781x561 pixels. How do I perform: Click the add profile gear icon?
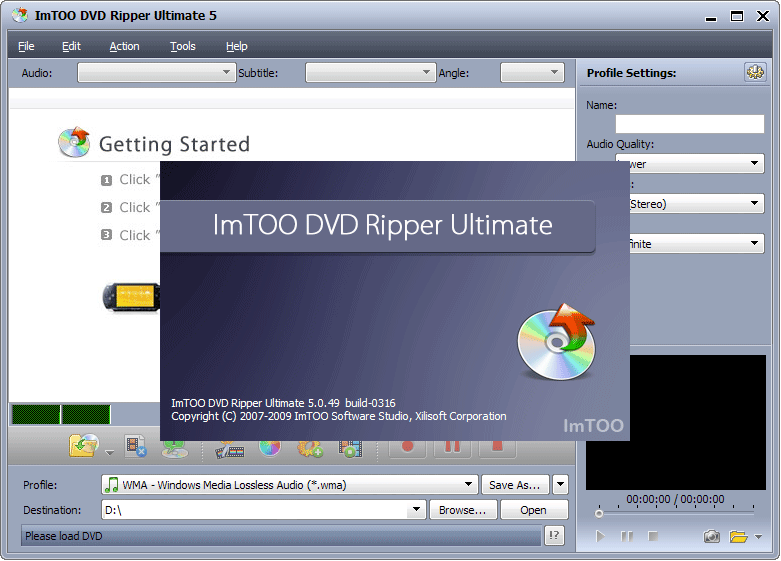pos(310,449)
